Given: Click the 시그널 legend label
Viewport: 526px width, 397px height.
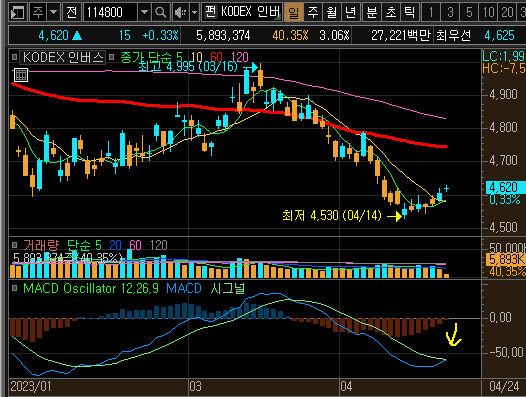Looking at the screenshot, I should 228,288.
